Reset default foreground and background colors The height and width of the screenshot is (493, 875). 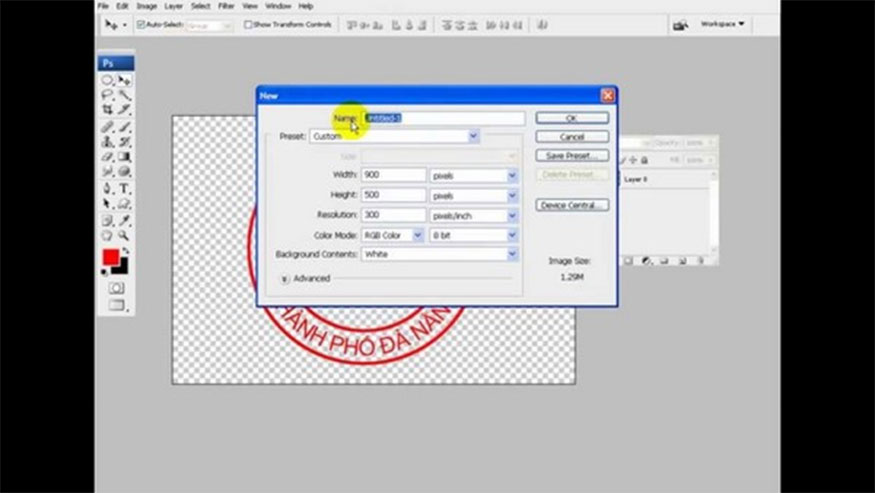pos(104,272)
